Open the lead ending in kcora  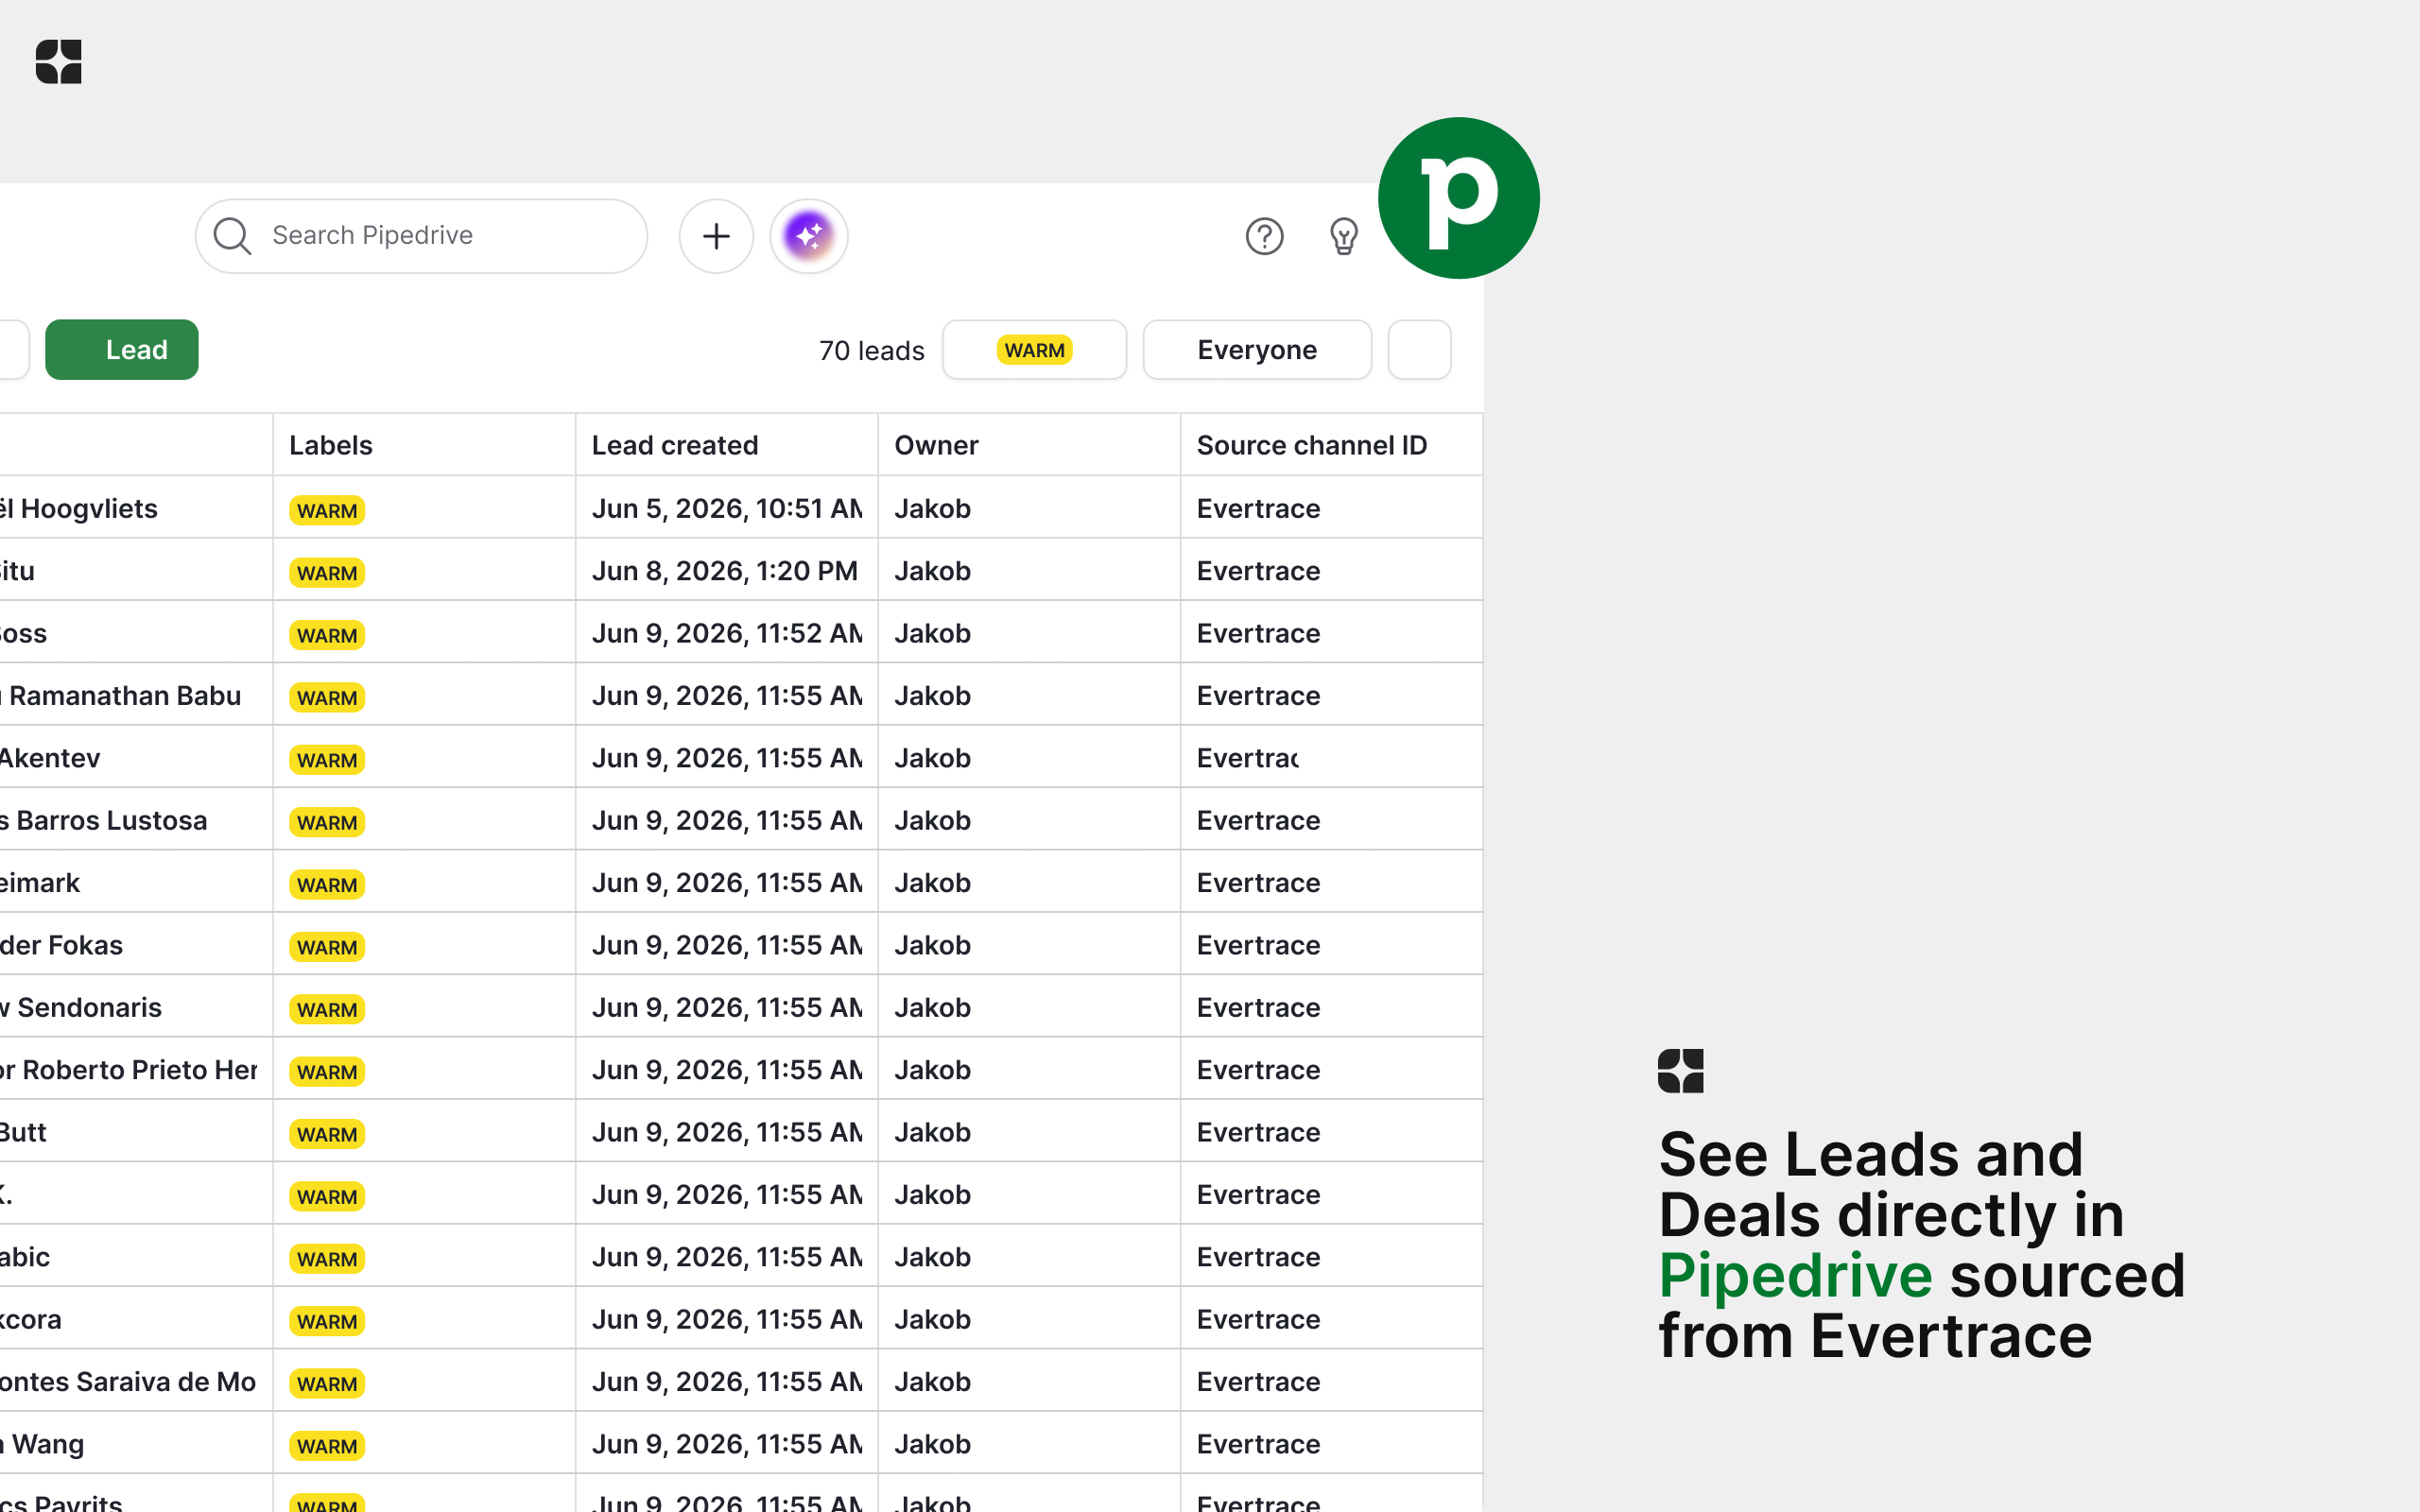pyautogui.click(x=31, y=1319)
